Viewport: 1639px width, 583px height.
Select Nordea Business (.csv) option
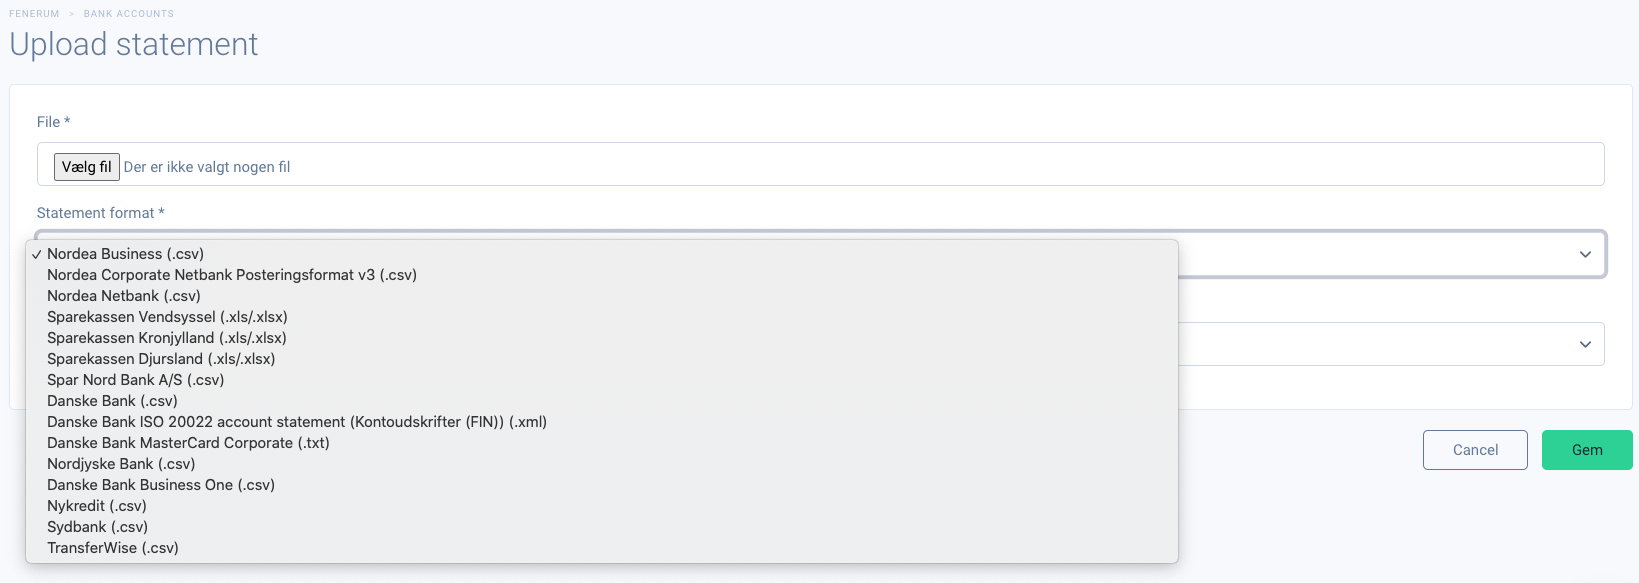[602, 254]
